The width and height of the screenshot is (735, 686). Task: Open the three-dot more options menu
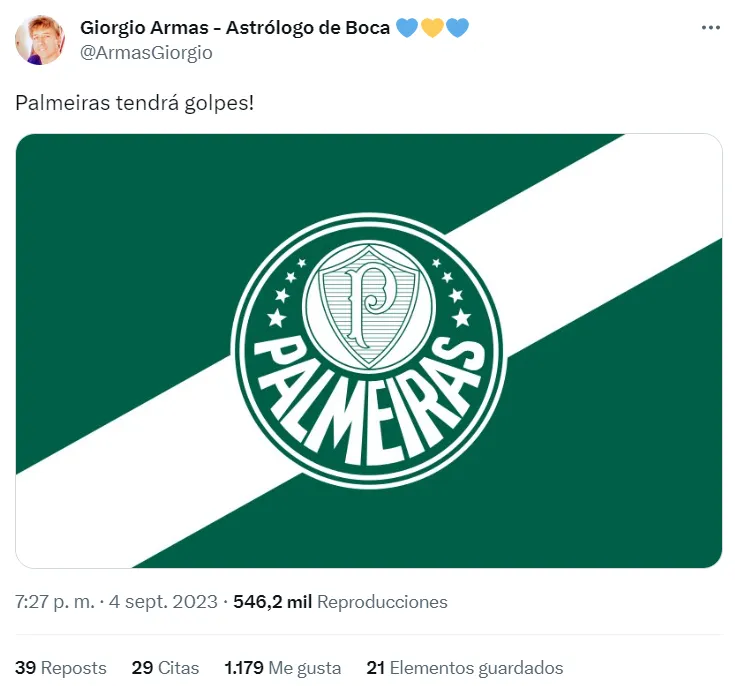pos(710,28)
